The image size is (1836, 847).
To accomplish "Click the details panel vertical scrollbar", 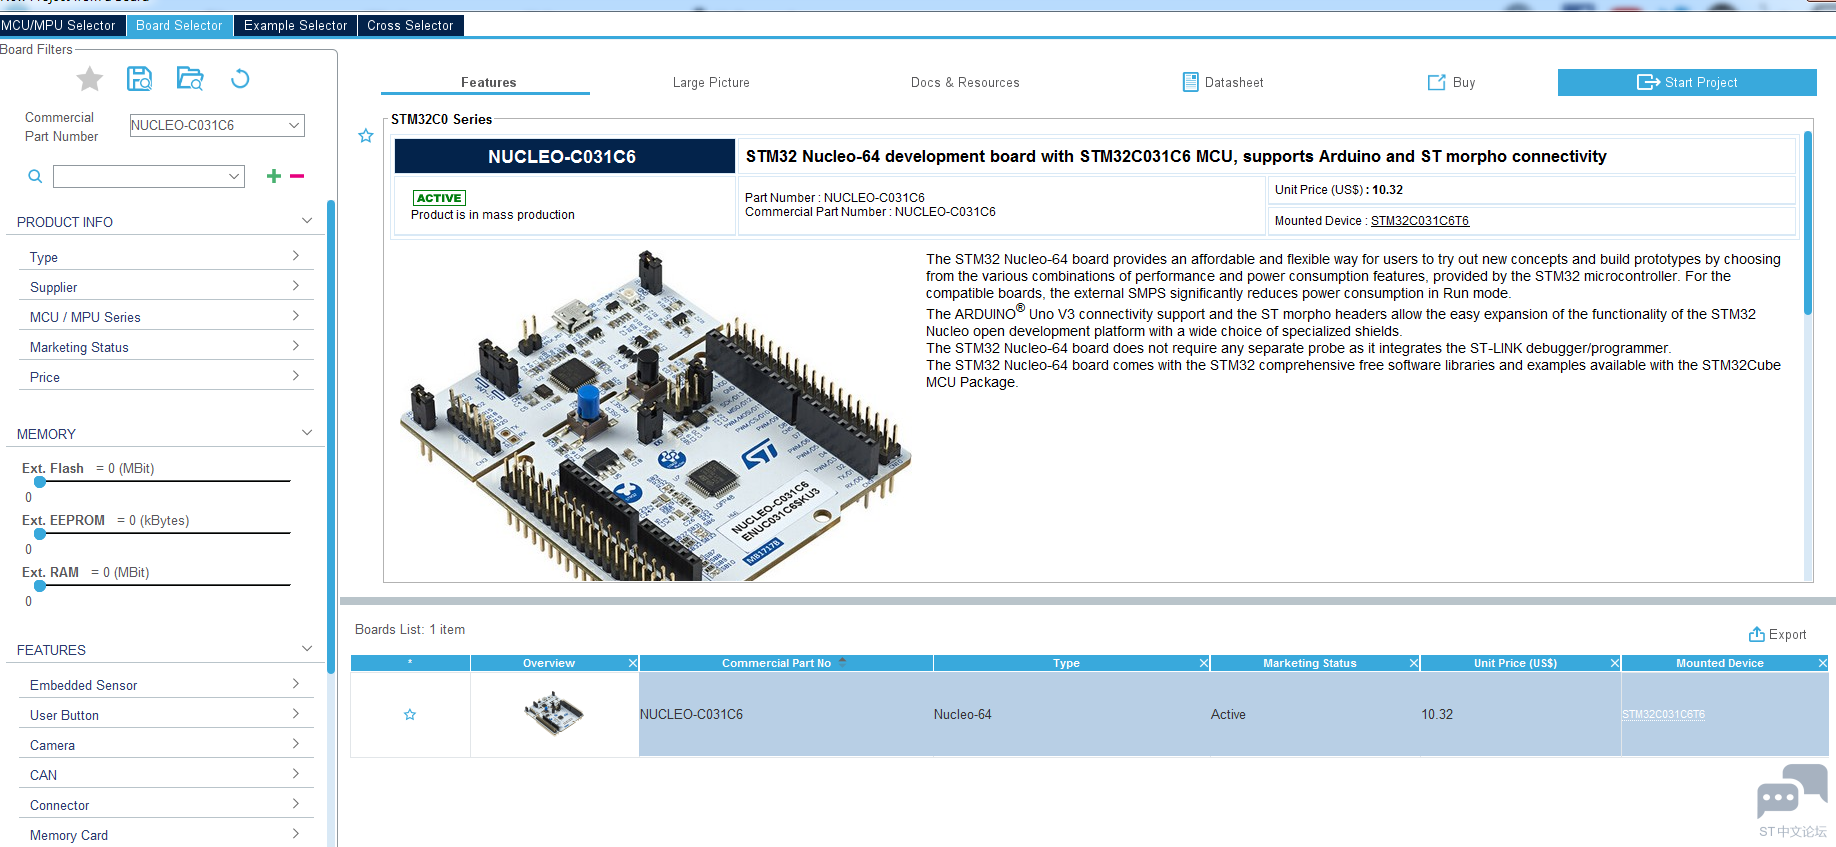I will pyautogui.click(x=1808, y=223).
